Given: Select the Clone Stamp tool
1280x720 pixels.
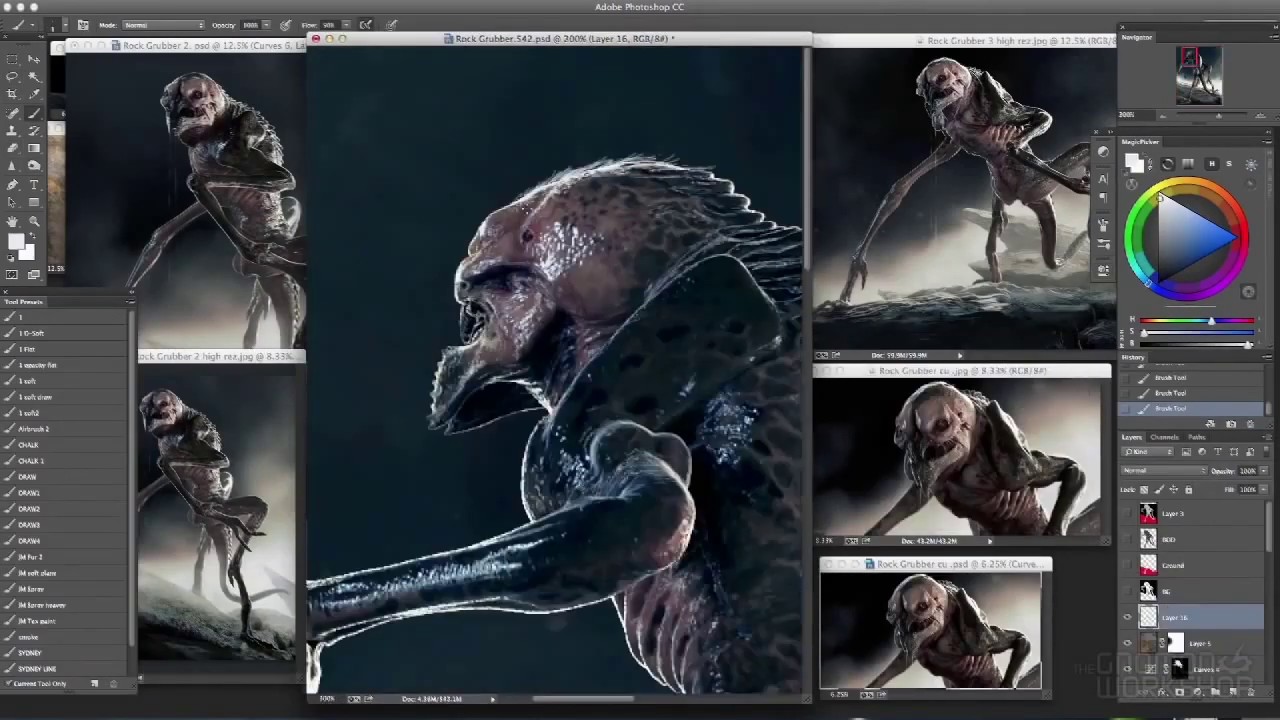Looking at the screenshot, I should [x=12, y=130].
